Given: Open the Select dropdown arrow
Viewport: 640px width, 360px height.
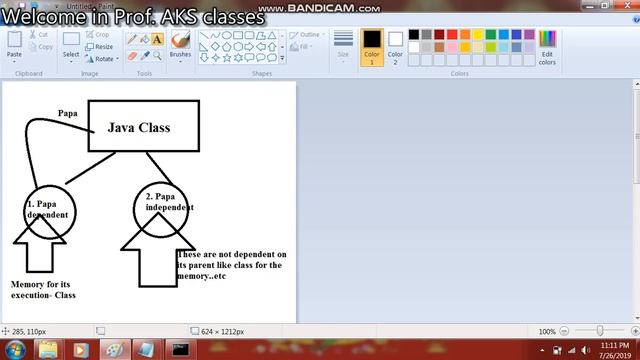Looking at the screenshot, I should (x=71, y=62).
